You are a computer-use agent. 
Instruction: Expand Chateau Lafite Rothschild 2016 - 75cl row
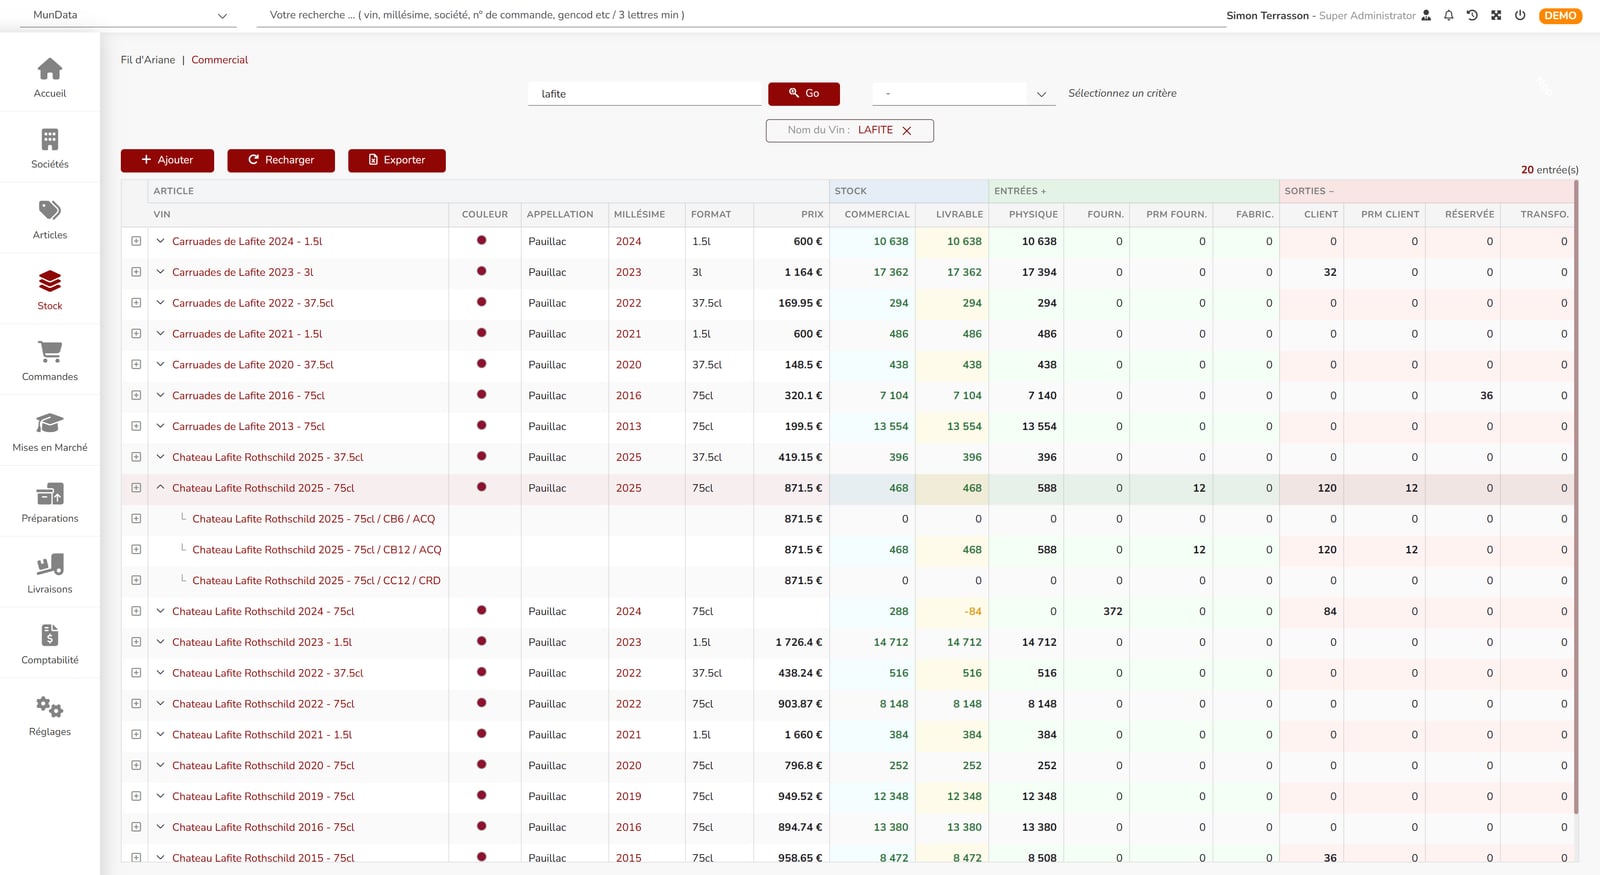160,826
